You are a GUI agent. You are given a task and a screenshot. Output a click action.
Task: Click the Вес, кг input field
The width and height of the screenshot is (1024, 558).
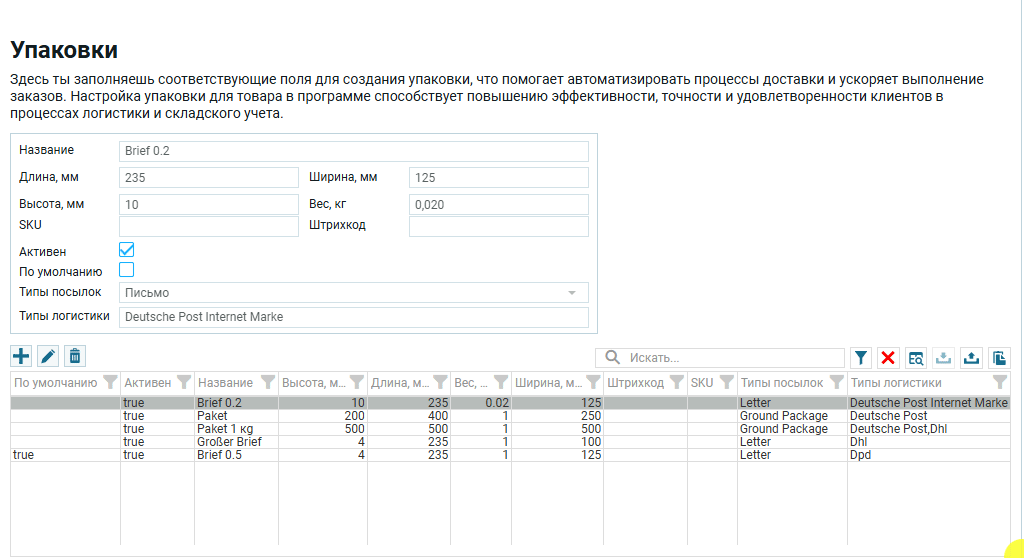coord(498,205)
